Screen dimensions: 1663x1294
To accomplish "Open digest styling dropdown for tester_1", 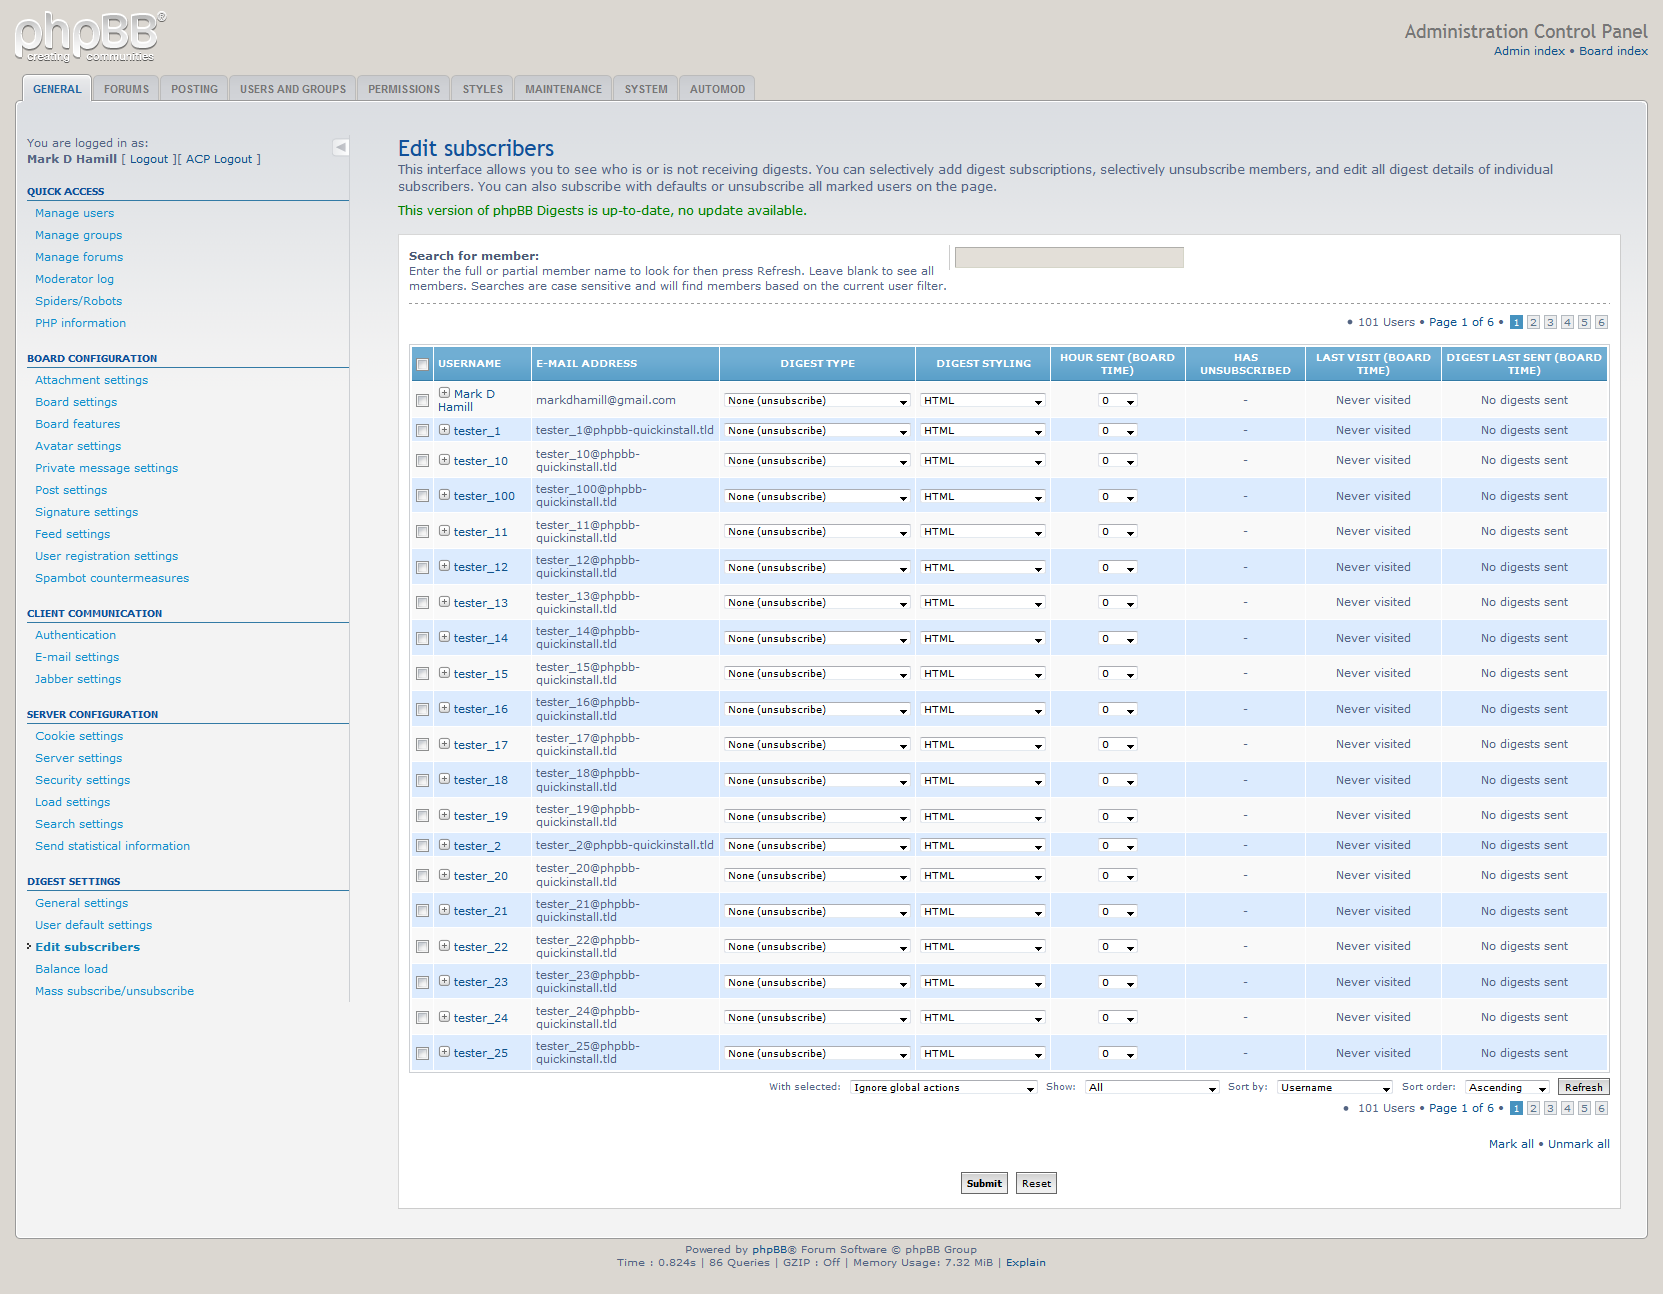I will pyautogui.click(x=983, y=431).
